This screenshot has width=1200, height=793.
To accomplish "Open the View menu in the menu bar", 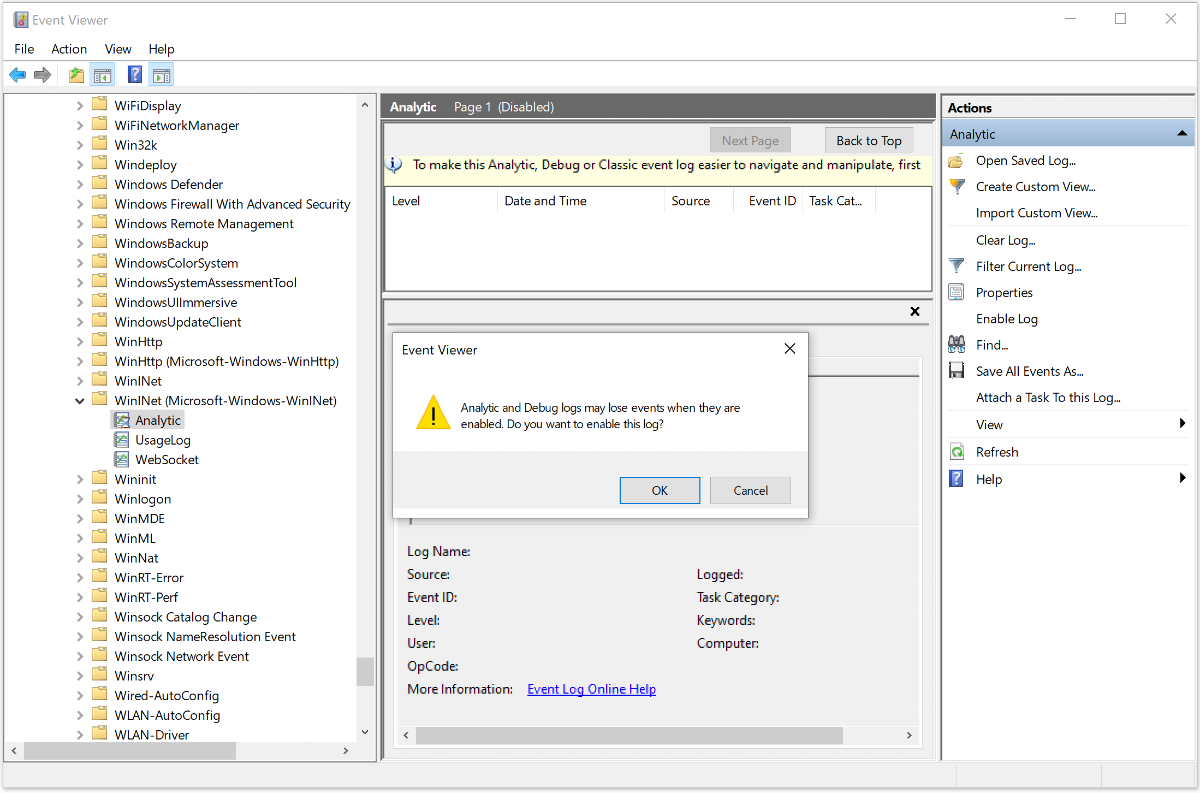I will coord(118,49).
